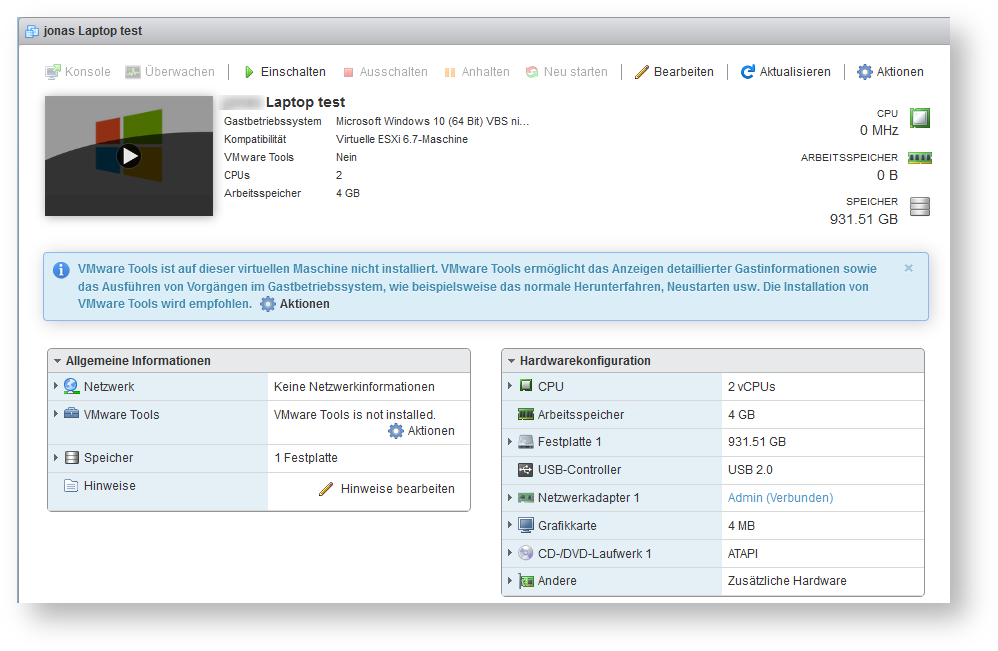Collapse the Allgemeine Informationen panel
Viewport: 998px width, 651px height.
pyautogui.click(x=58, y=361)
